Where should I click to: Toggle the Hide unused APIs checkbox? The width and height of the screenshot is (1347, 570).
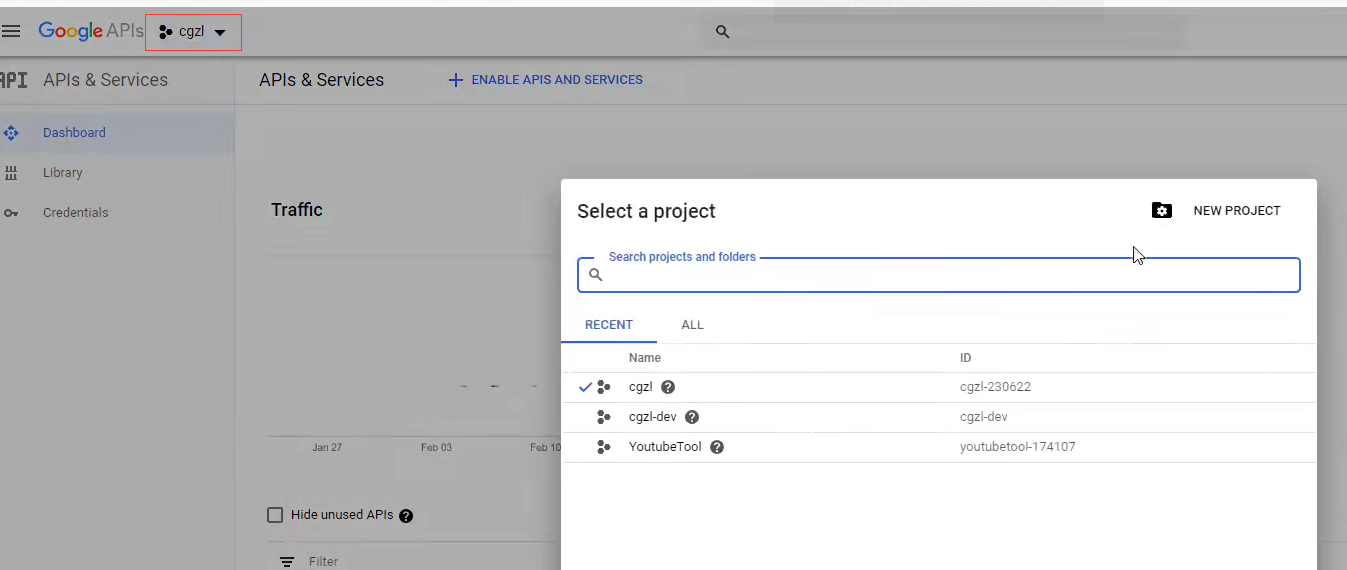(275, 515)
